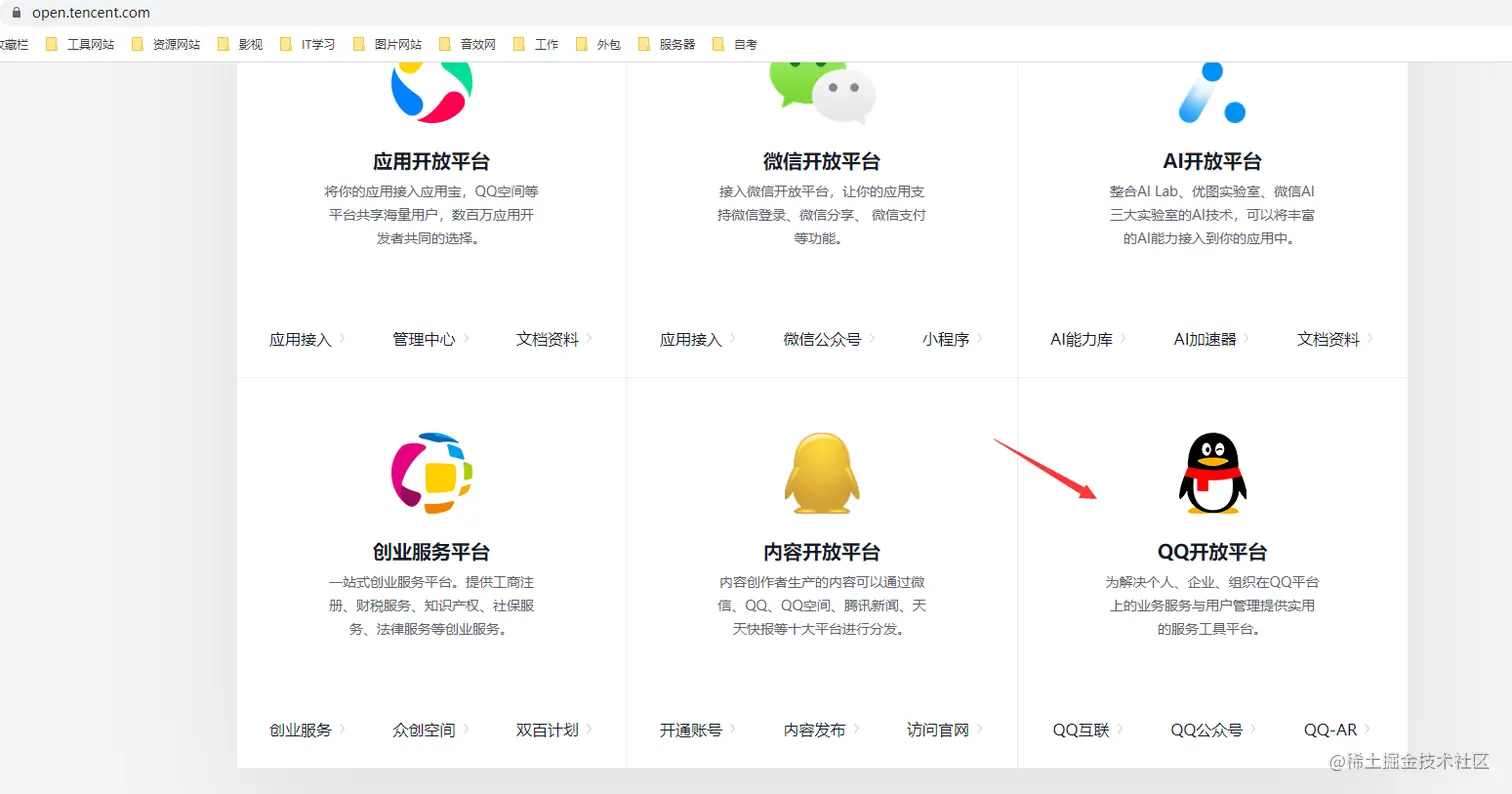Click the 创业服务平台 heading
Screen dimensions: 1512x794
point(431,552)
